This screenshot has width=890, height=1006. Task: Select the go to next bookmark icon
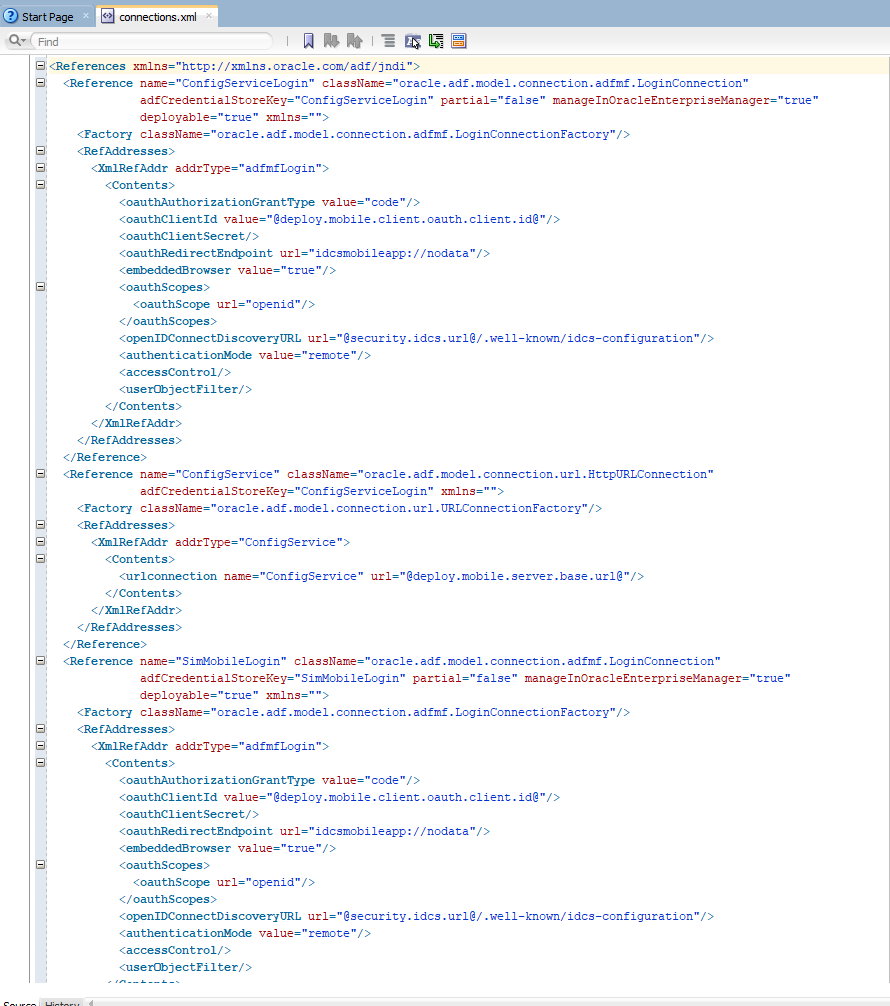tap(331, 40)
